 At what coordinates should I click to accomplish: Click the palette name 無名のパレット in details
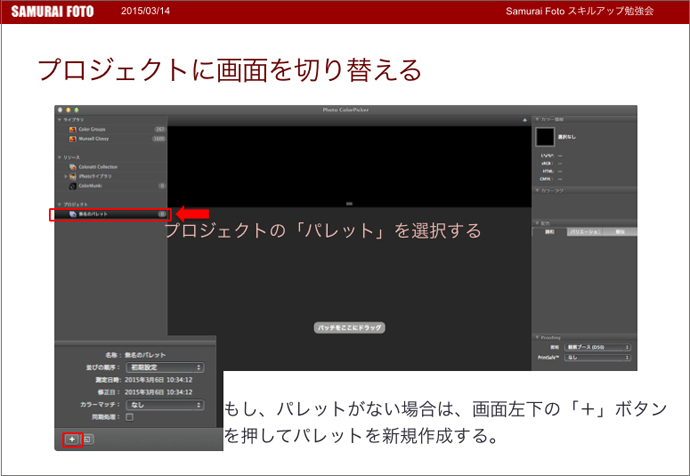tap(145, 355)
